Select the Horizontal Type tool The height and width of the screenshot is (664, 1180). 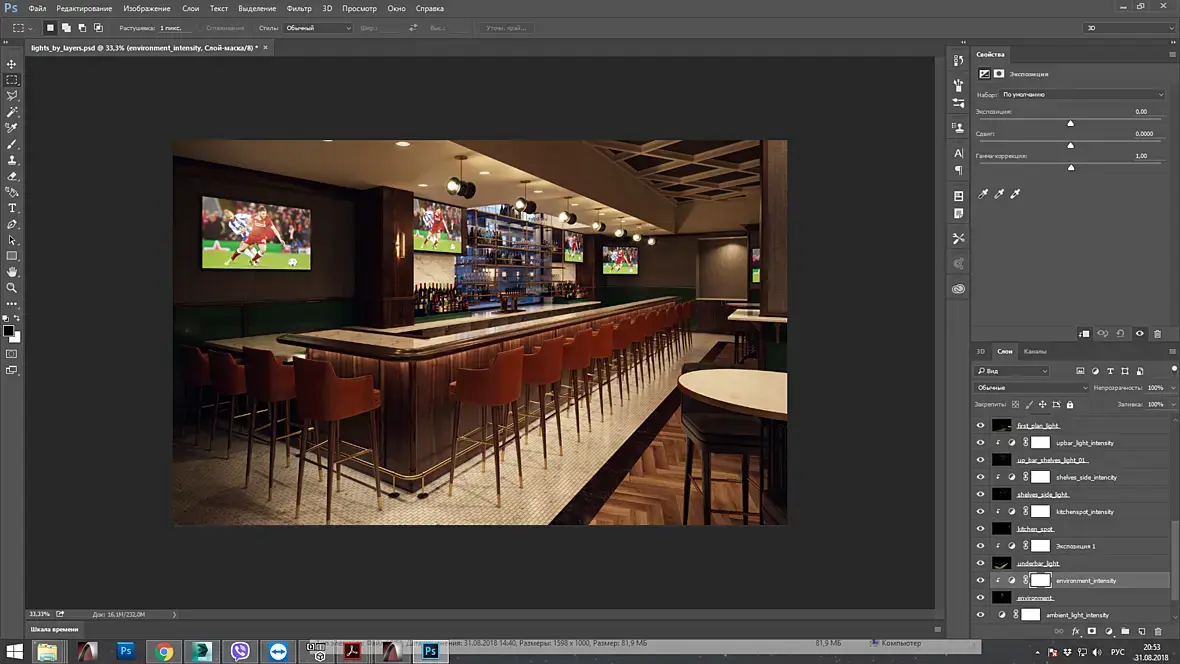12,208
